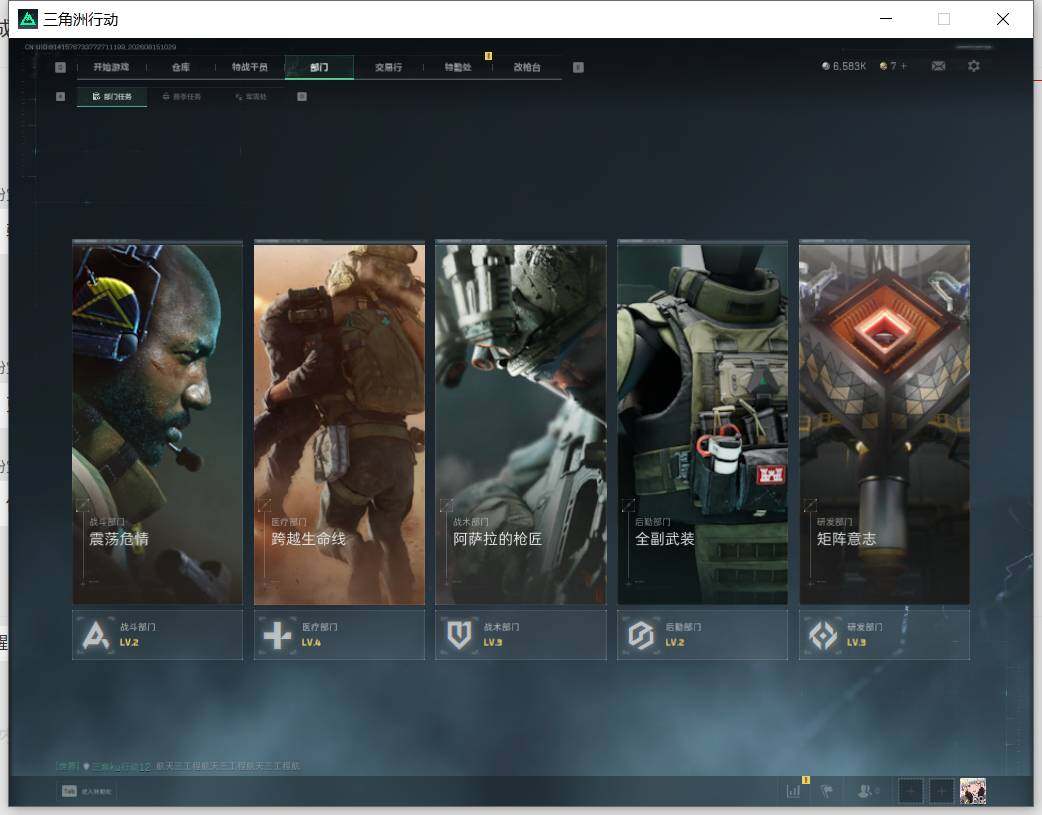Click the expand arrow icon on 矩阵意志 card

810,505
